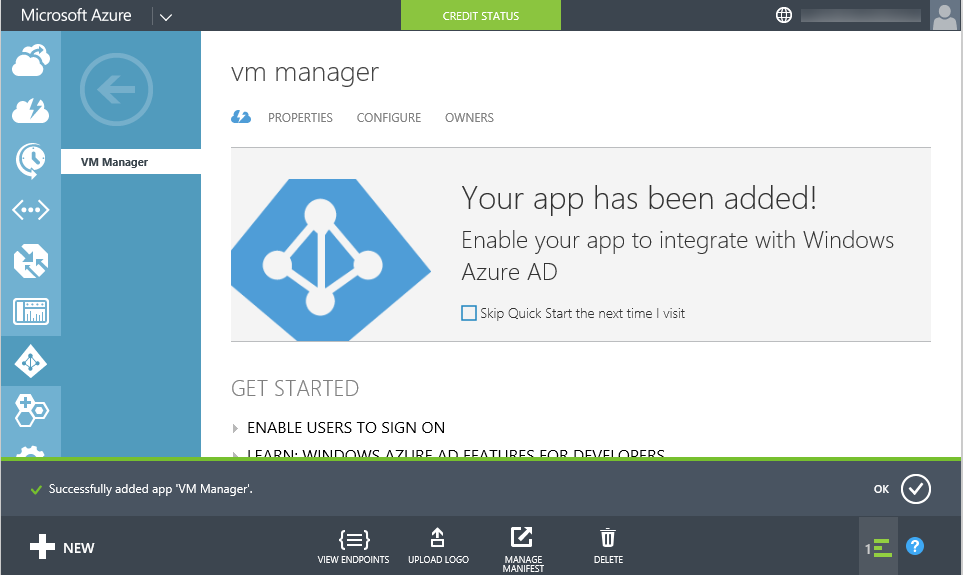Open the user account avatar

(x=945, y=15)
